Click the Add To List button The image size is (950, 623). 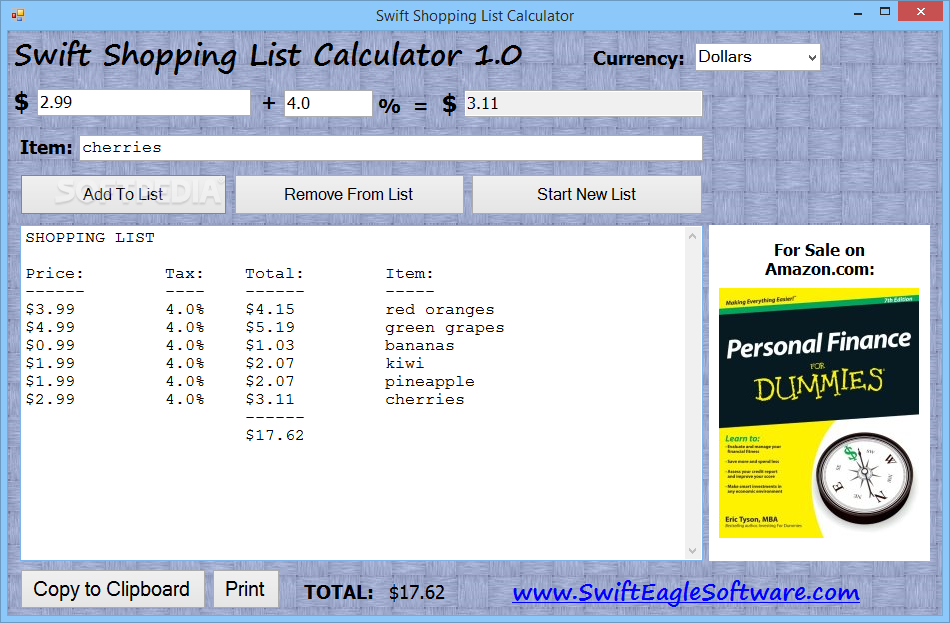pyautogui.click(x=124, y=195)
